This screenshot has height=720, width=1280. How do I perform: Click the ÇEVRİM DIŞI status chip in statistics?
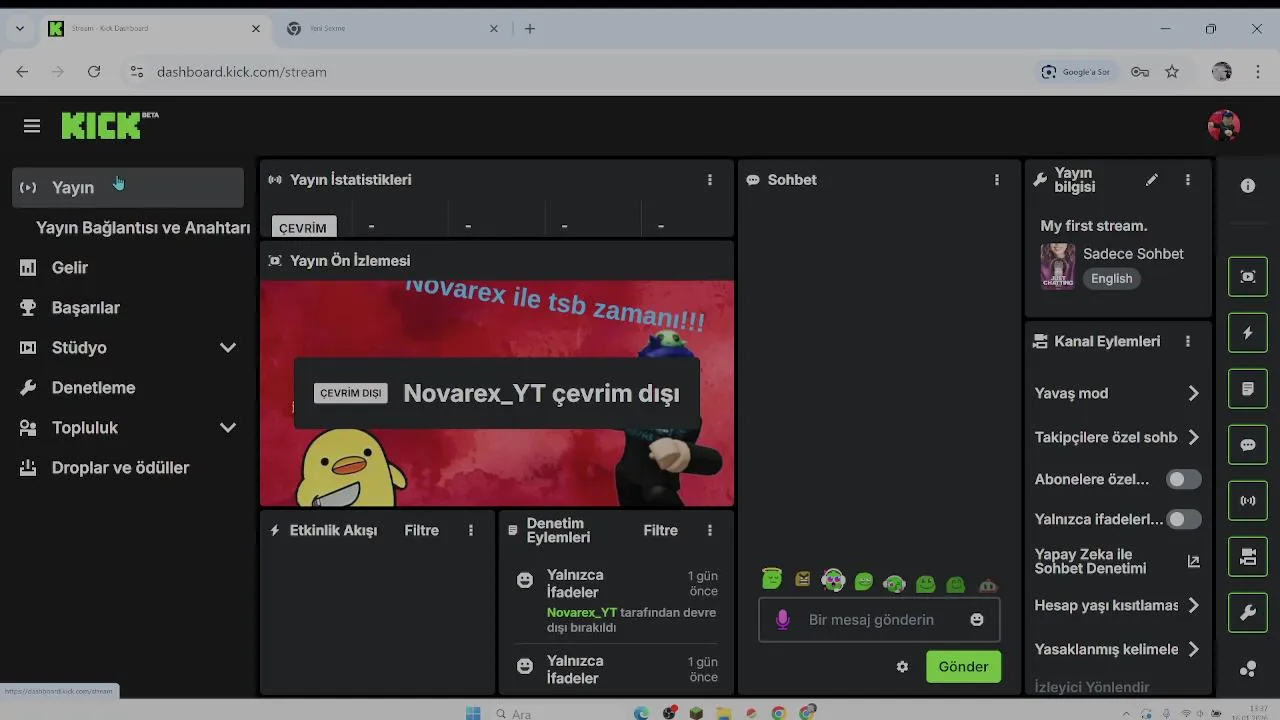pyautogui.click(x=303, y=227)
